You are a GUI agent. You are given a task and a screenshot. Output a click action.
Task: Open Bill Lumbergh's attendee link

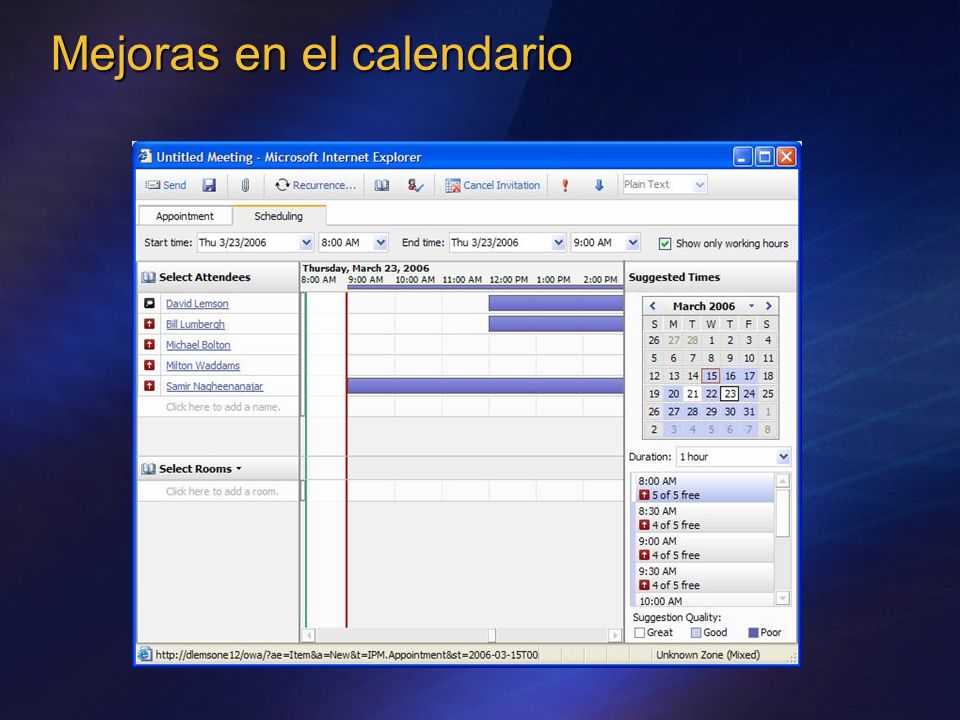pos(195,324)
